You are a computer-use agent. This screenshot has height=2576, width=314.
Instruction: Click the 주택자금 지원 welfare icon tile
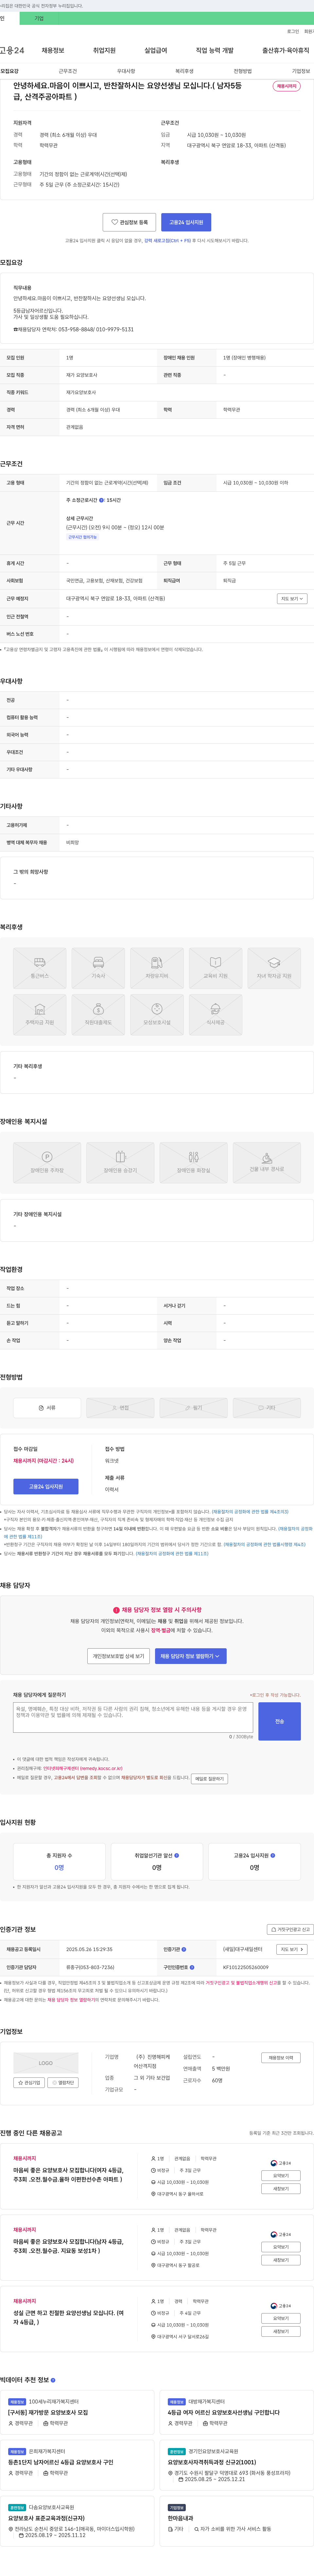[x=40, y=1015]
